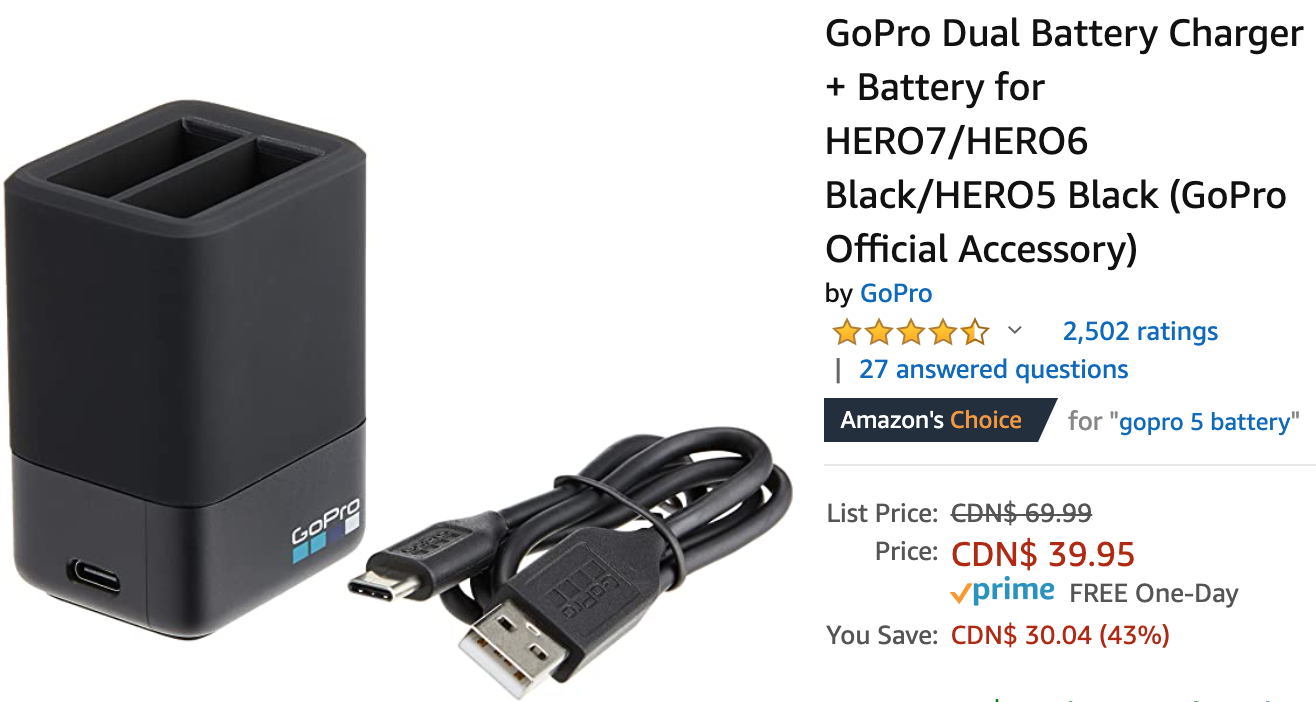Expand the star rating dropdown chevron
Viewport: 1316px width, 702px height.
1014,330
